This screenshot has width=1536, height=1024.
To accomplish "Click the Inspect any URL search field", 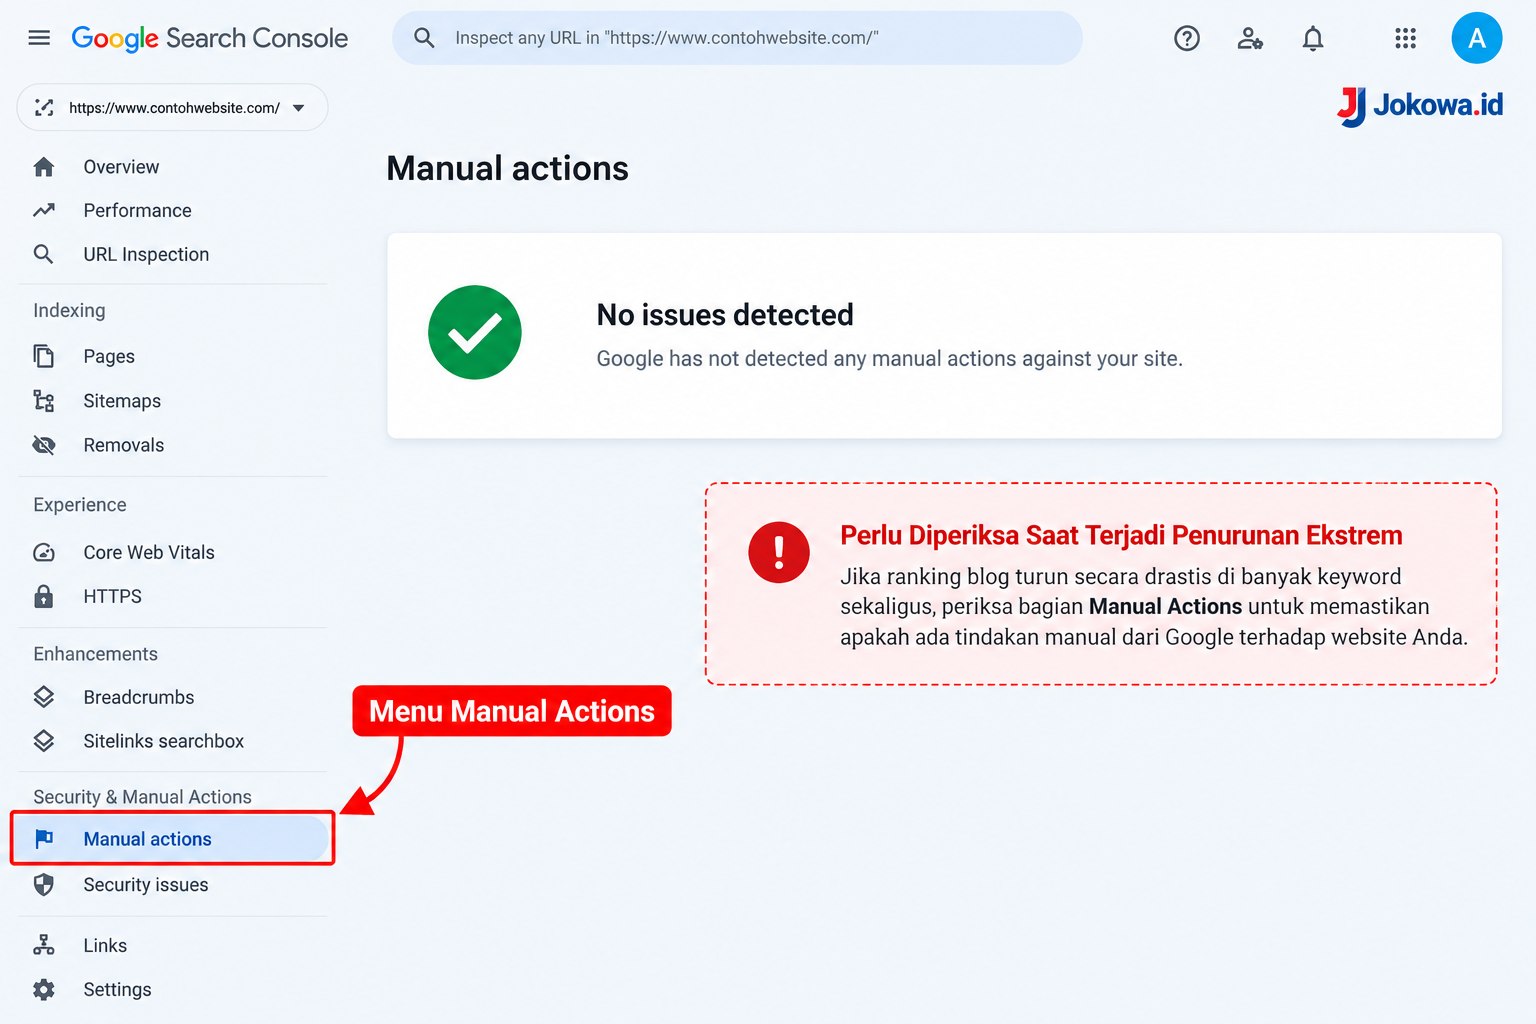I will tap(737, 38).
